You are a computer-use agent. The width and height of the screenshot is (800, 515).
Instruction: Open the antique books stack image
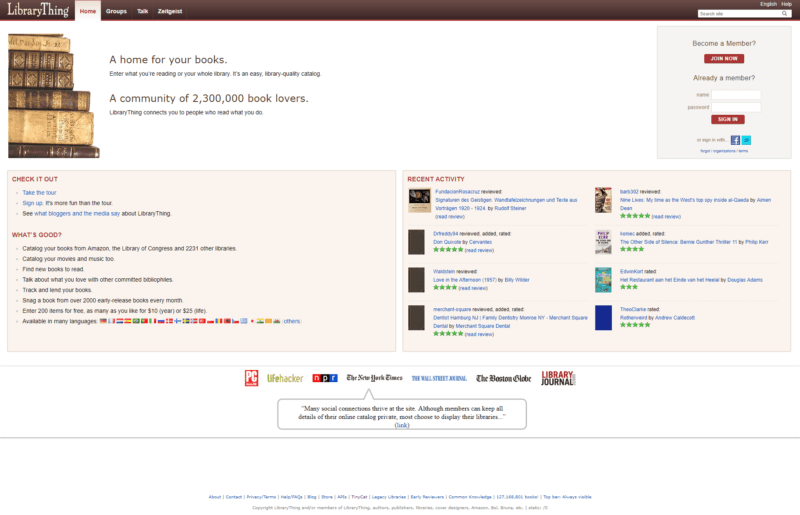pos(54,96)
